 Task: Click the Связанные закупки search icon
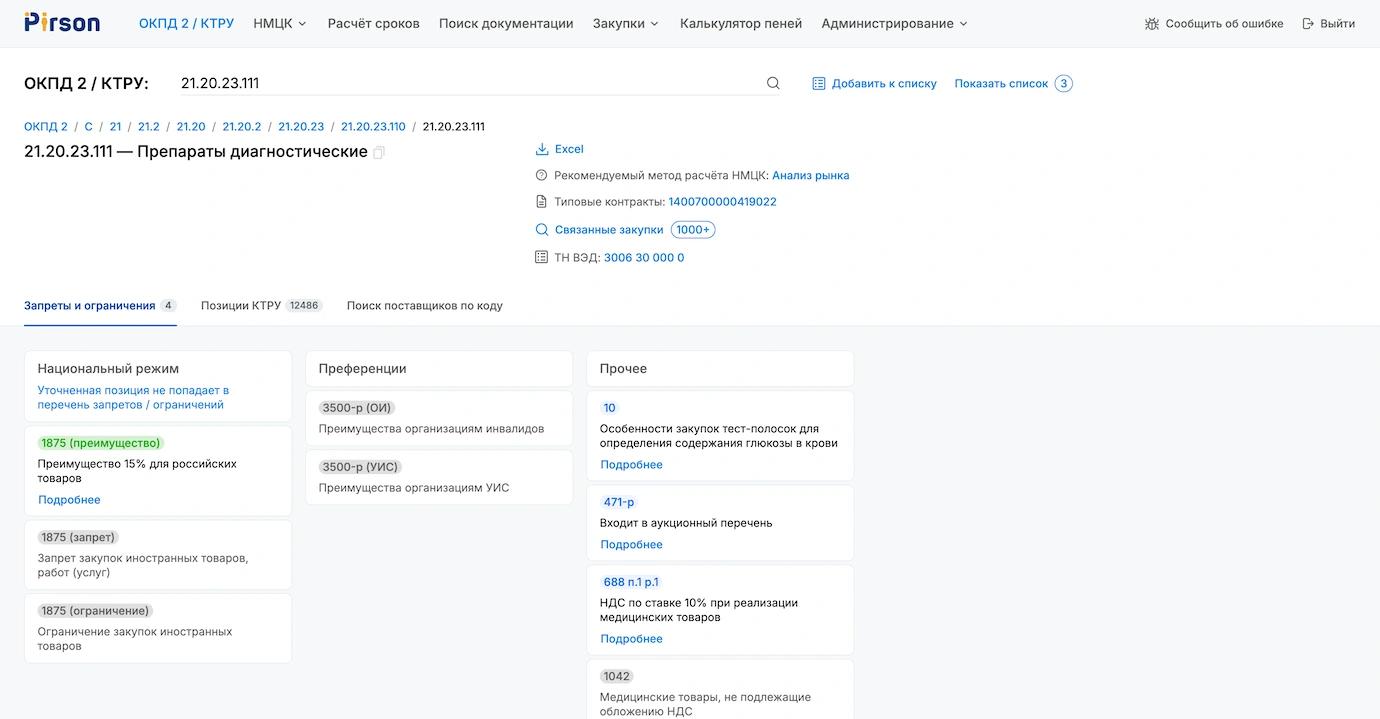coord(542,230)
